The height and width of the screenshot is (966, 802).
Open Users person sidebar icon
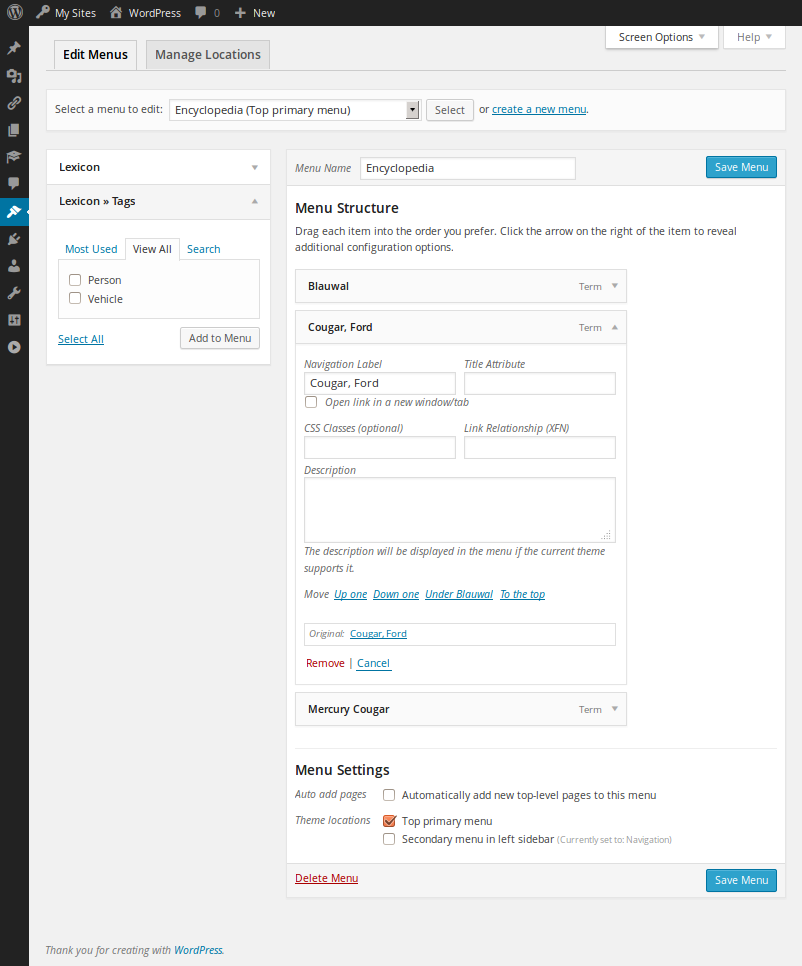14,266
